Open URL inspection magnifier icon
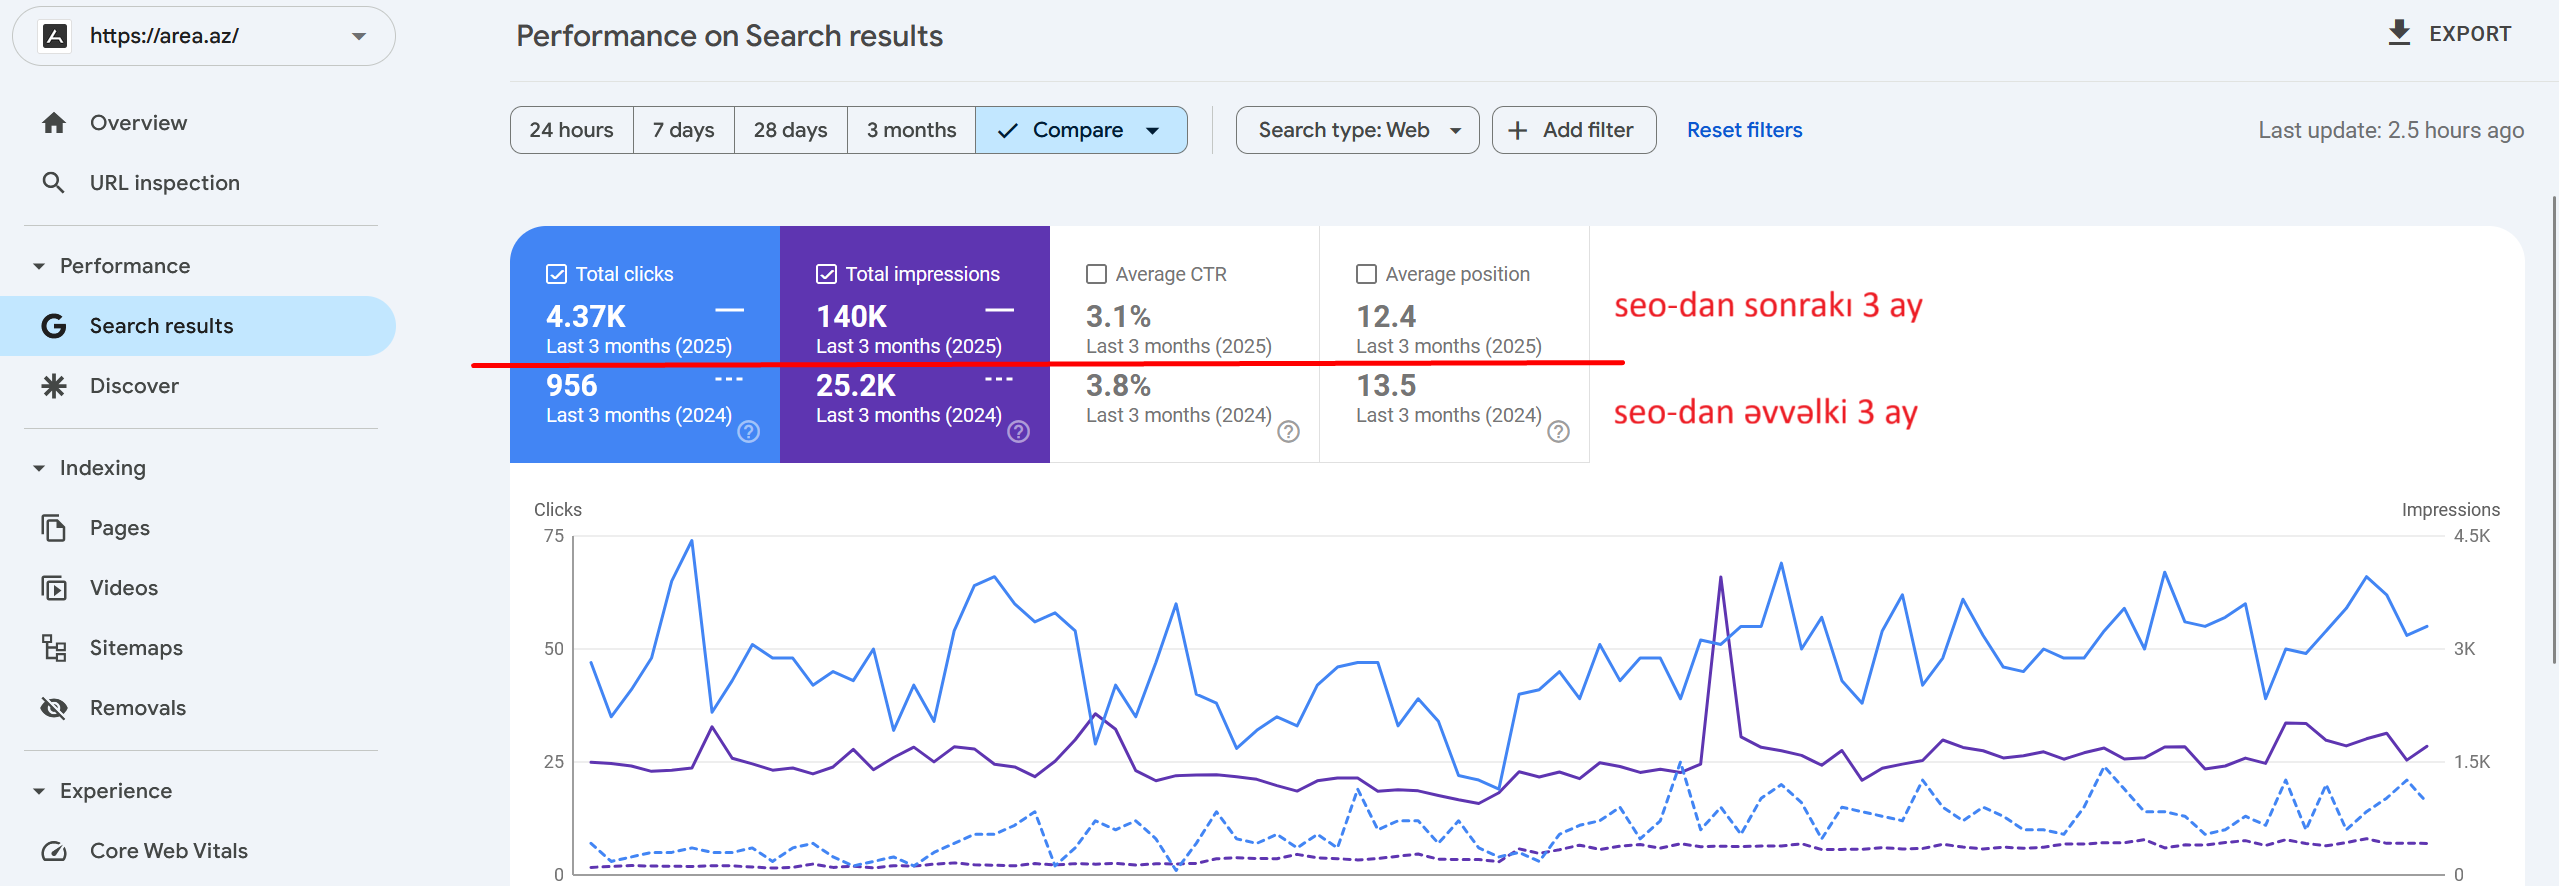 click(x=54, y=183)
